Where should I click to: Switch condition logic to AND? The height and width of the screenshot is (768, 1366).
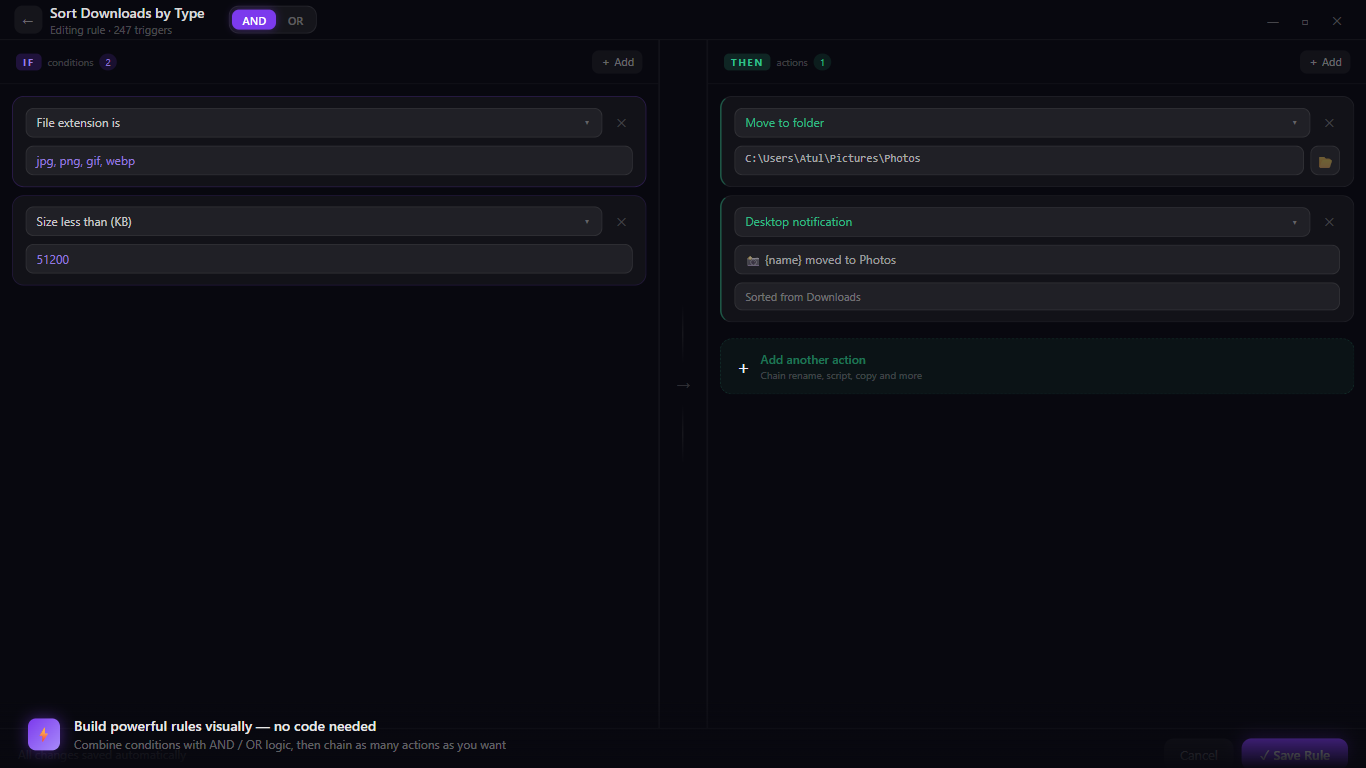click(254, 20)
